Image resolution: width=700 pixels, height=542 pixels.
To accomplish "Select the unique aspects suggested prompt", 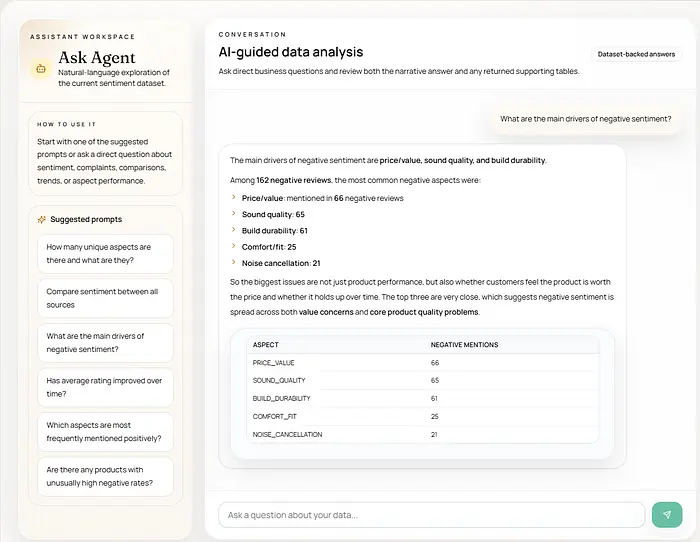I will [105, 254].
